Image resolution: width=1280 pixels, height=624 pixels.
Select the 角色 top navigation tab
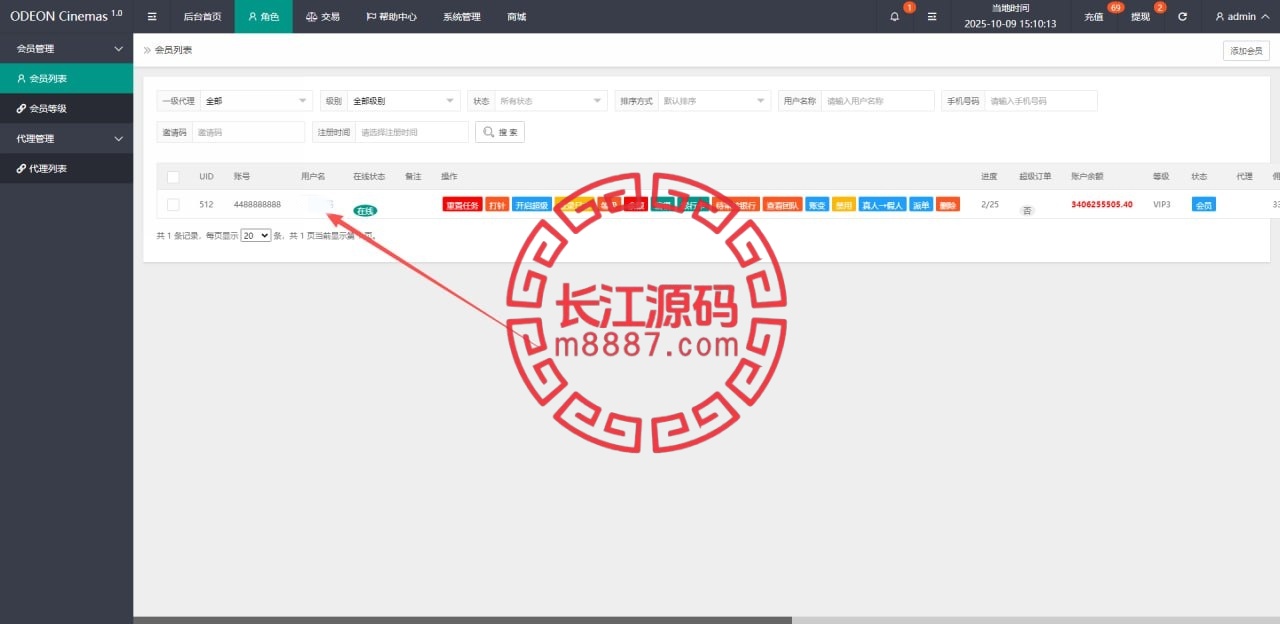pos(264,17)
